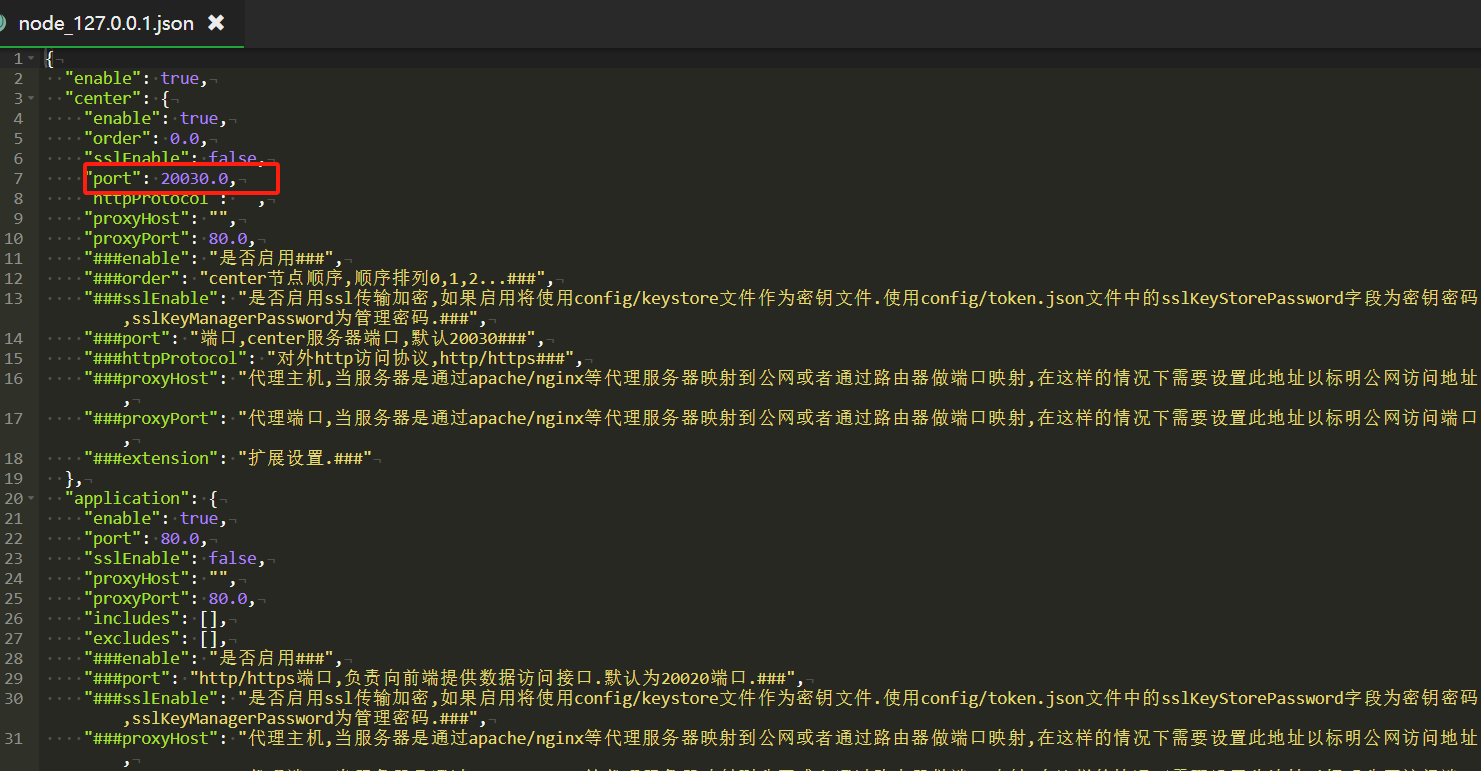Click the "###sslEnable" key on line 30
Image resolution: width=1481 pixels, height=771 pixels.
(151, 698)
